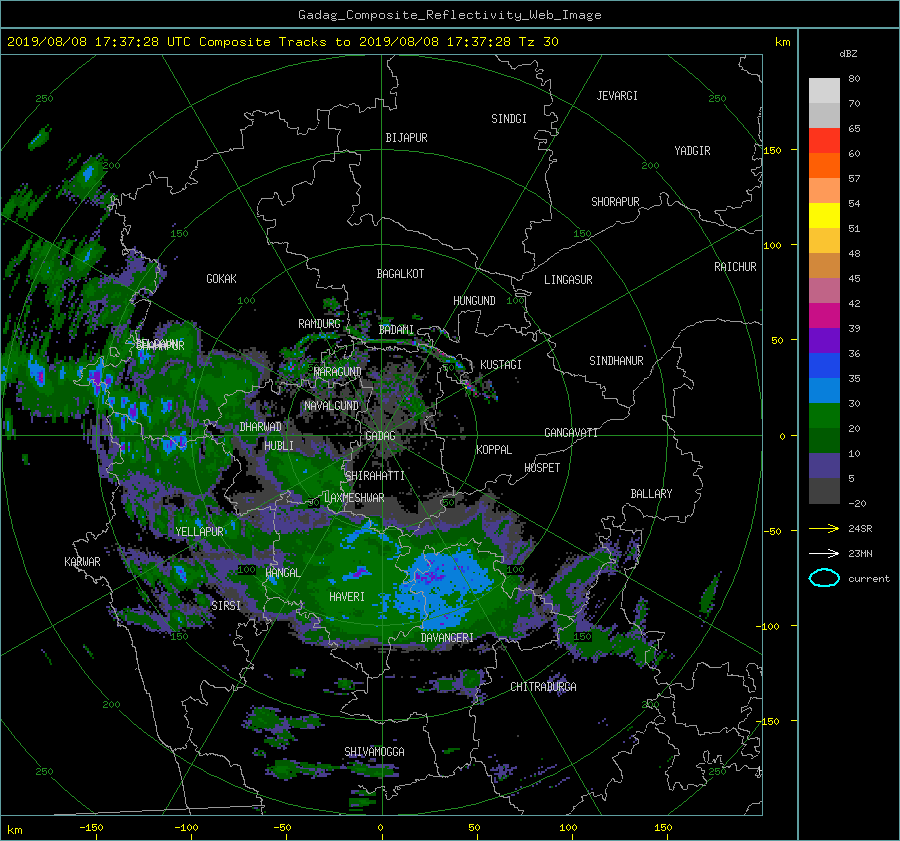This screenshot has width=900, height=841.
Task: Click the GADAG radar center label
Action: pyautogui.click(x=381, y=436)
